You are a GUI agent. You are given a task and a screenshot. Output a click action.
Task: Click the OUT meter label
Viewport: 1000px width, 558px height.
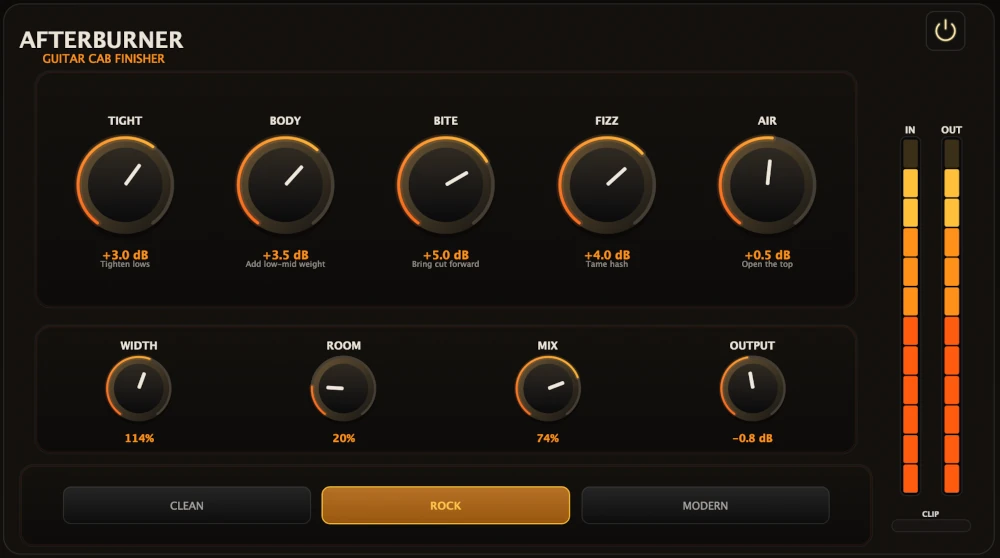click(952, 130)
